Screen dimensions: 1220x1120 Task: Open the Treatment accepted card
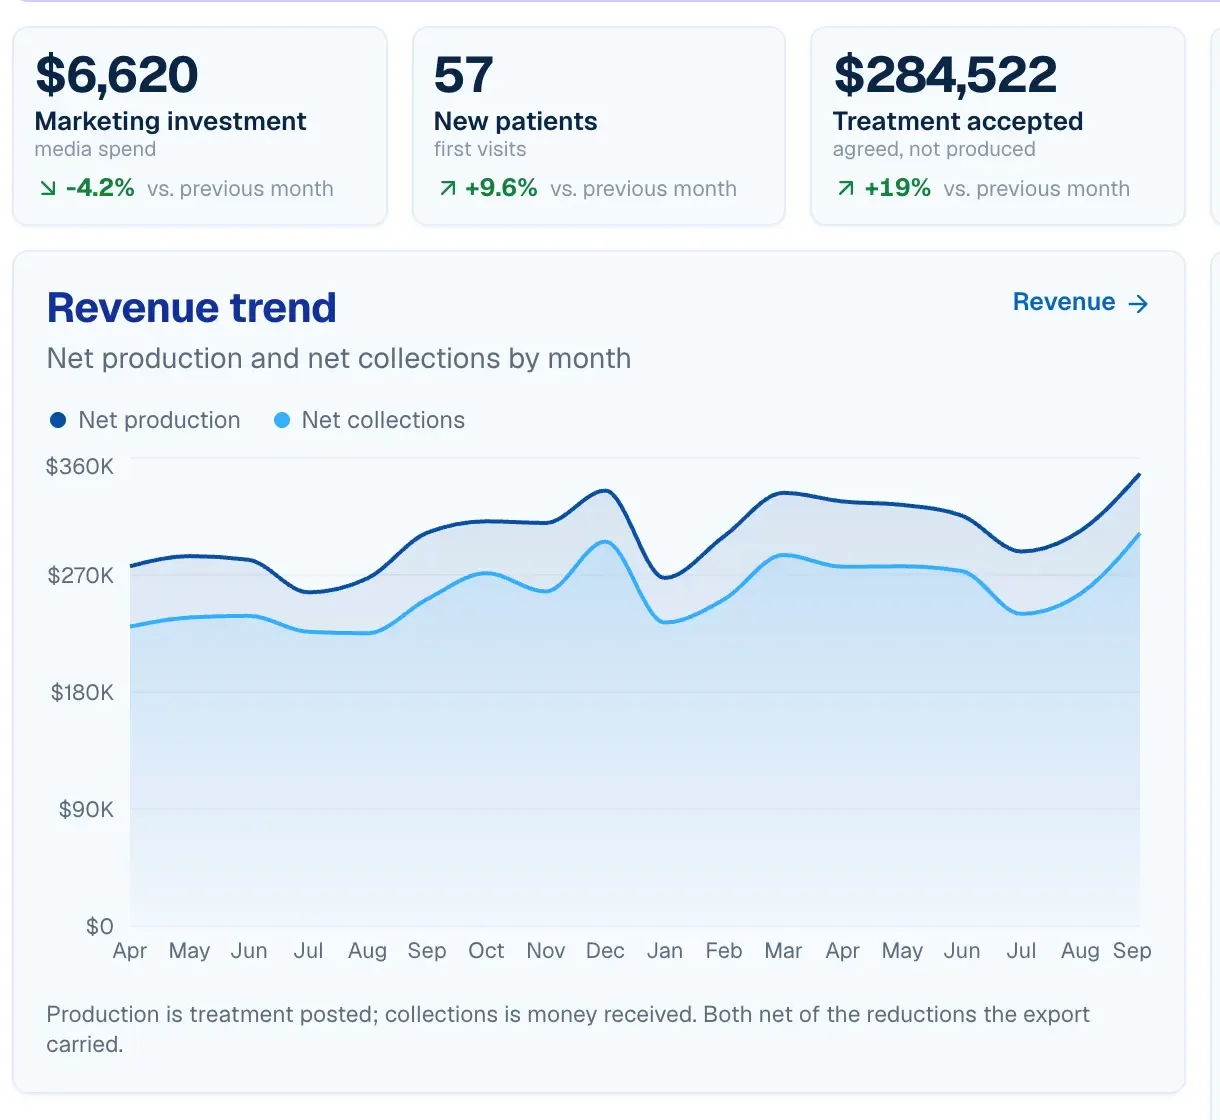click(x=998, y=126)
